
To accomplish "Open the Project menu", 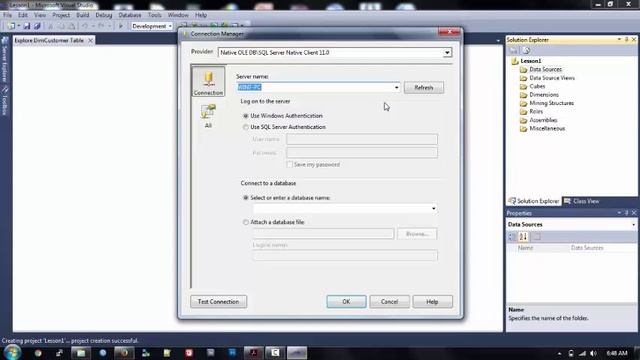I will pos(61,15).
